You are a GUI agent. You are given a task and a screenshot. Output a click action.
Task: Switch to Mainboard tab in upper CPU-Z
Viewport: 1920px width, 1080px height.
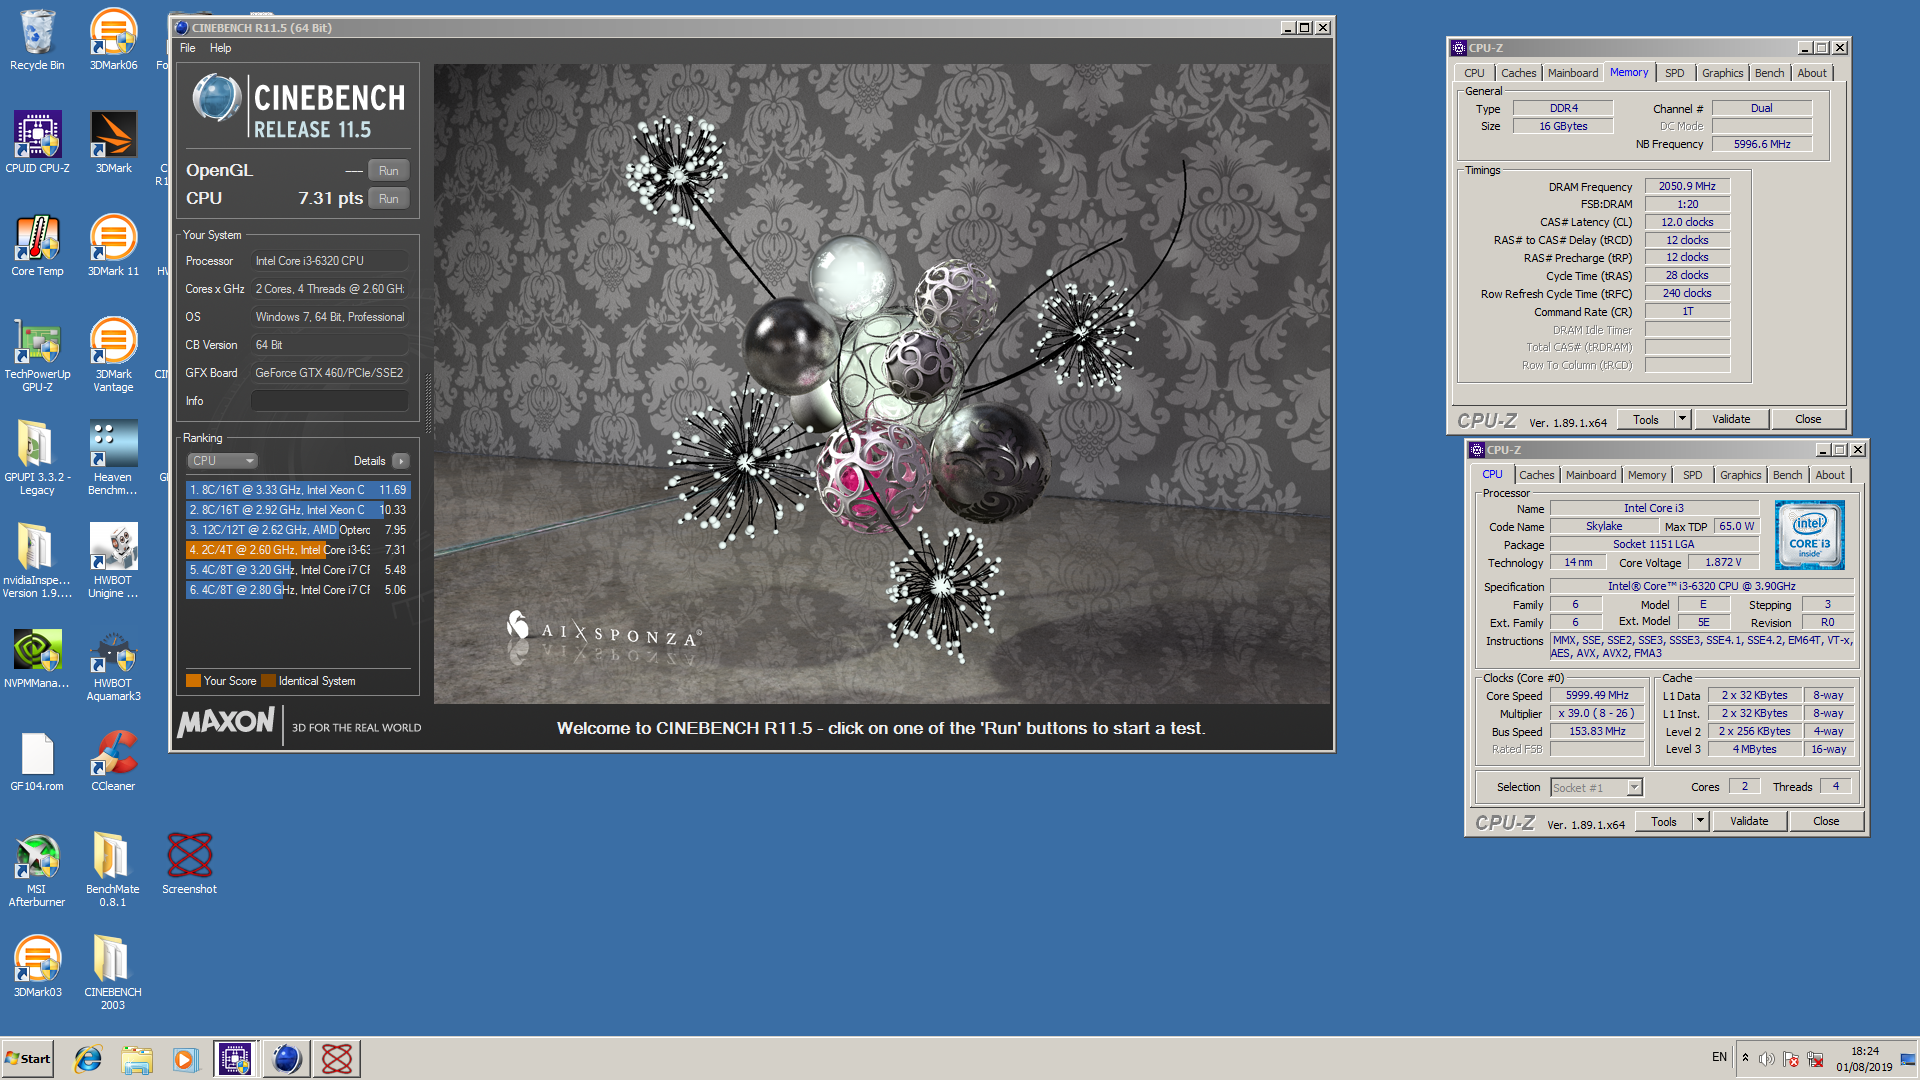1572,73
